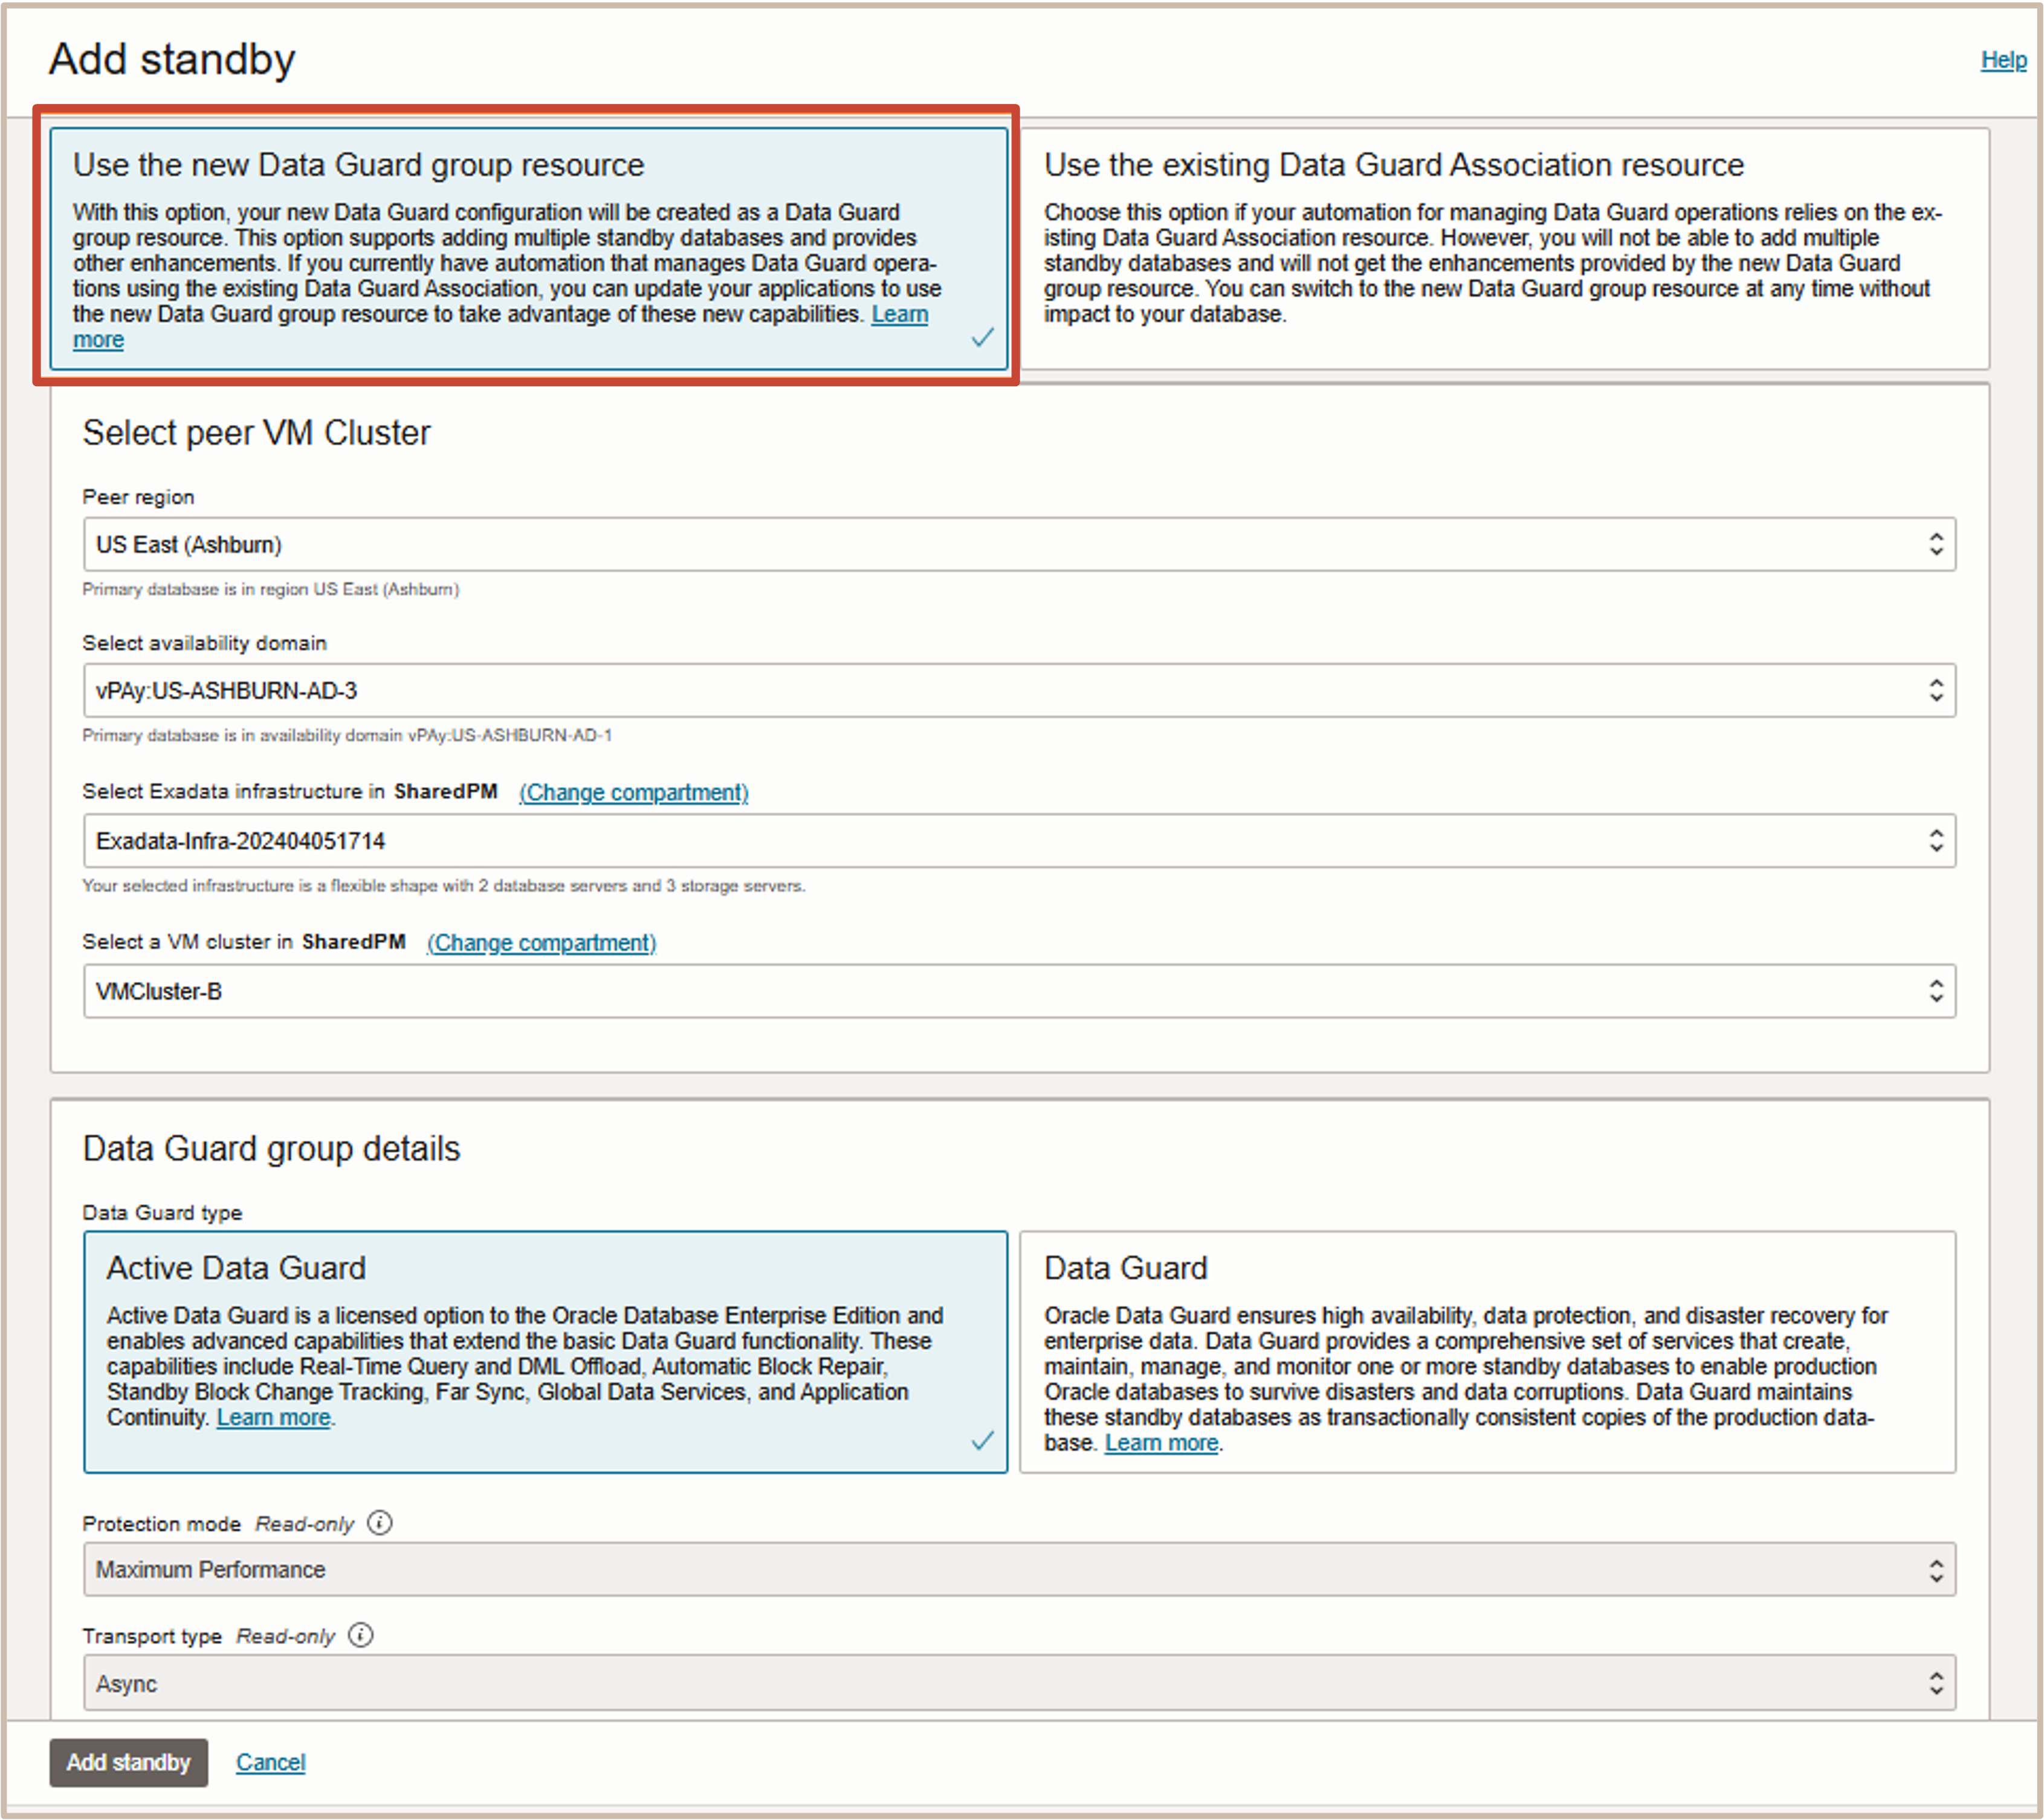Click the VM cluster selector arrow icon

1936,991
